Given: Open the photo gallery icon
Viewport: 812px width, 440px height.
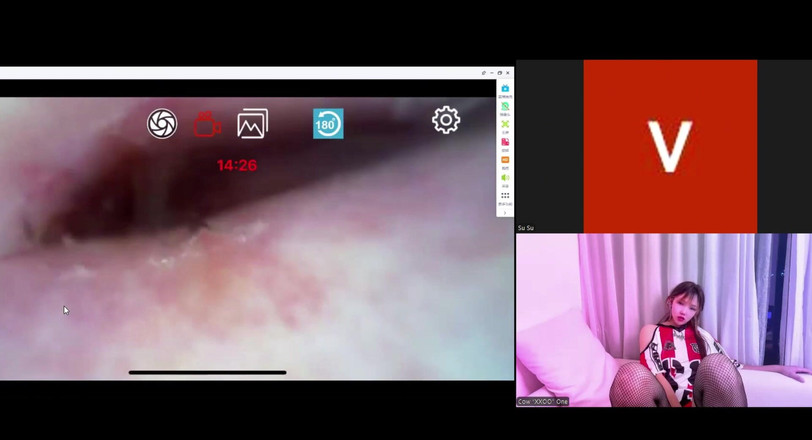Looking at the screenshot, I should point(253,124).
